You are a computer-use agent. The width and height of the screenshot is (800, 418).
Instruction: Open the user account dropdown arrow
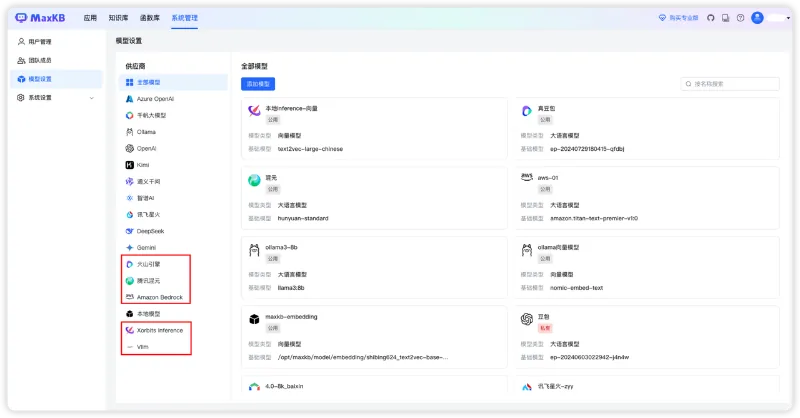[788, 18]
